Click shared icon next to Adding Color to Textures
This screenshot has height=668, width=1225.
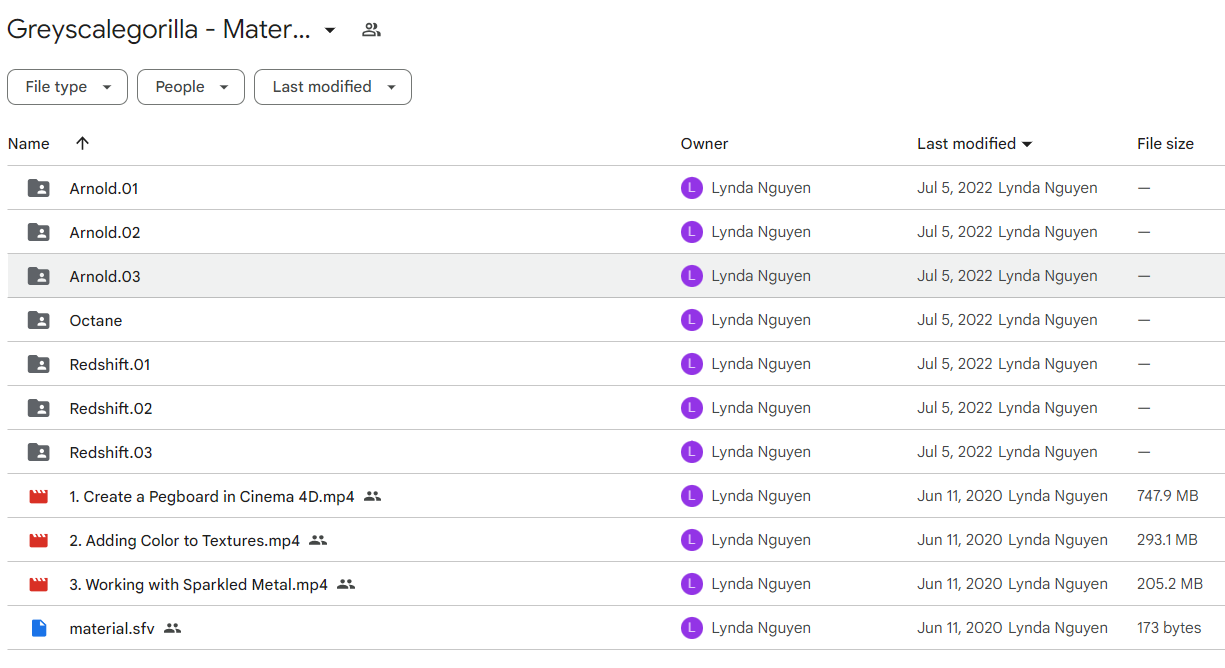coord(318,540)
